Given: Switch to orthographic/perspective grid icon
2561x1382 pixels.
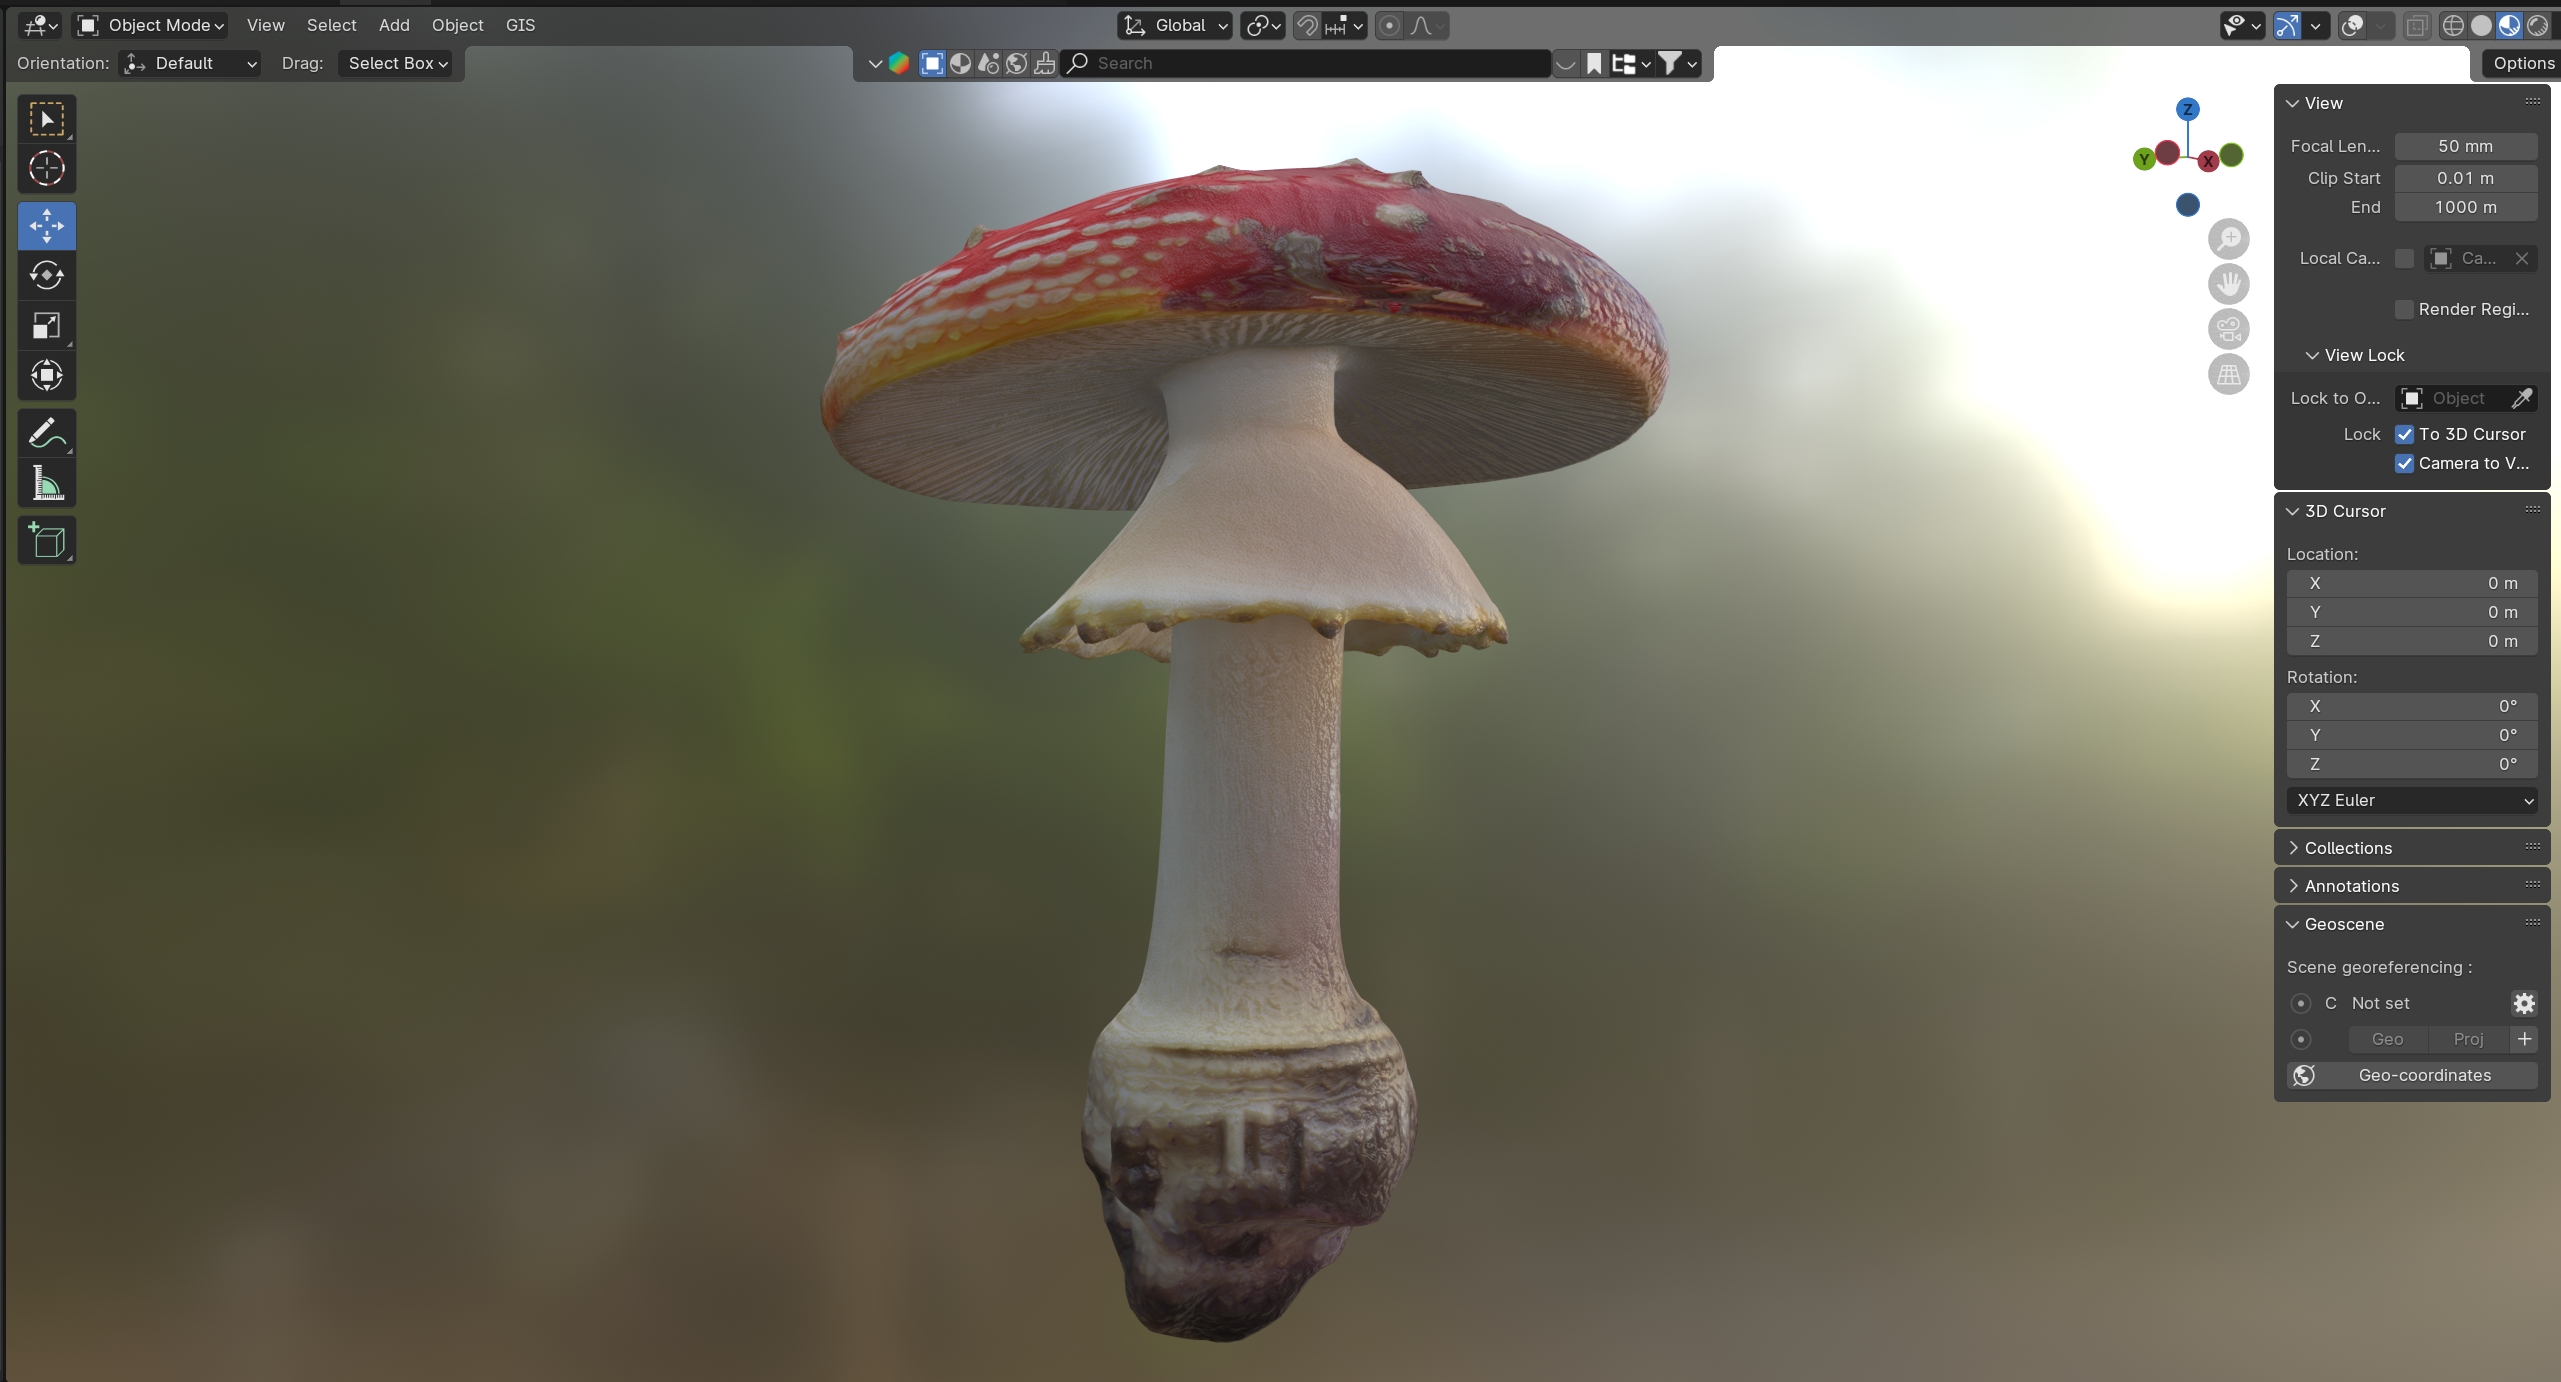Looking at the screenshot, I should (2228, 375).
